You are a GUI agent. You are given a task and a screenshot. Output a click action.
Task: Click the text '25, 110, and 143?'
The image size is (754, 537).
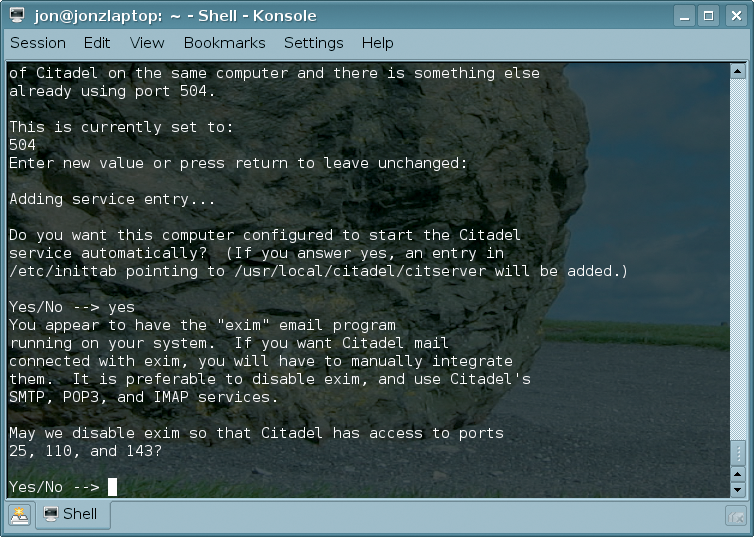(x=86, y=451)
